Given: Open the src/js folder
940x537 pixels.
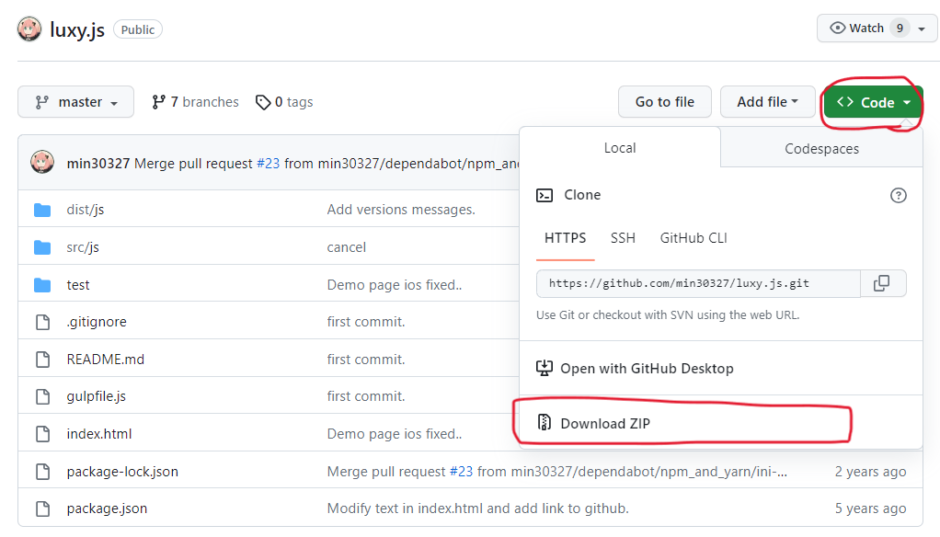Looking at the screenshot, I should [83, 247].
